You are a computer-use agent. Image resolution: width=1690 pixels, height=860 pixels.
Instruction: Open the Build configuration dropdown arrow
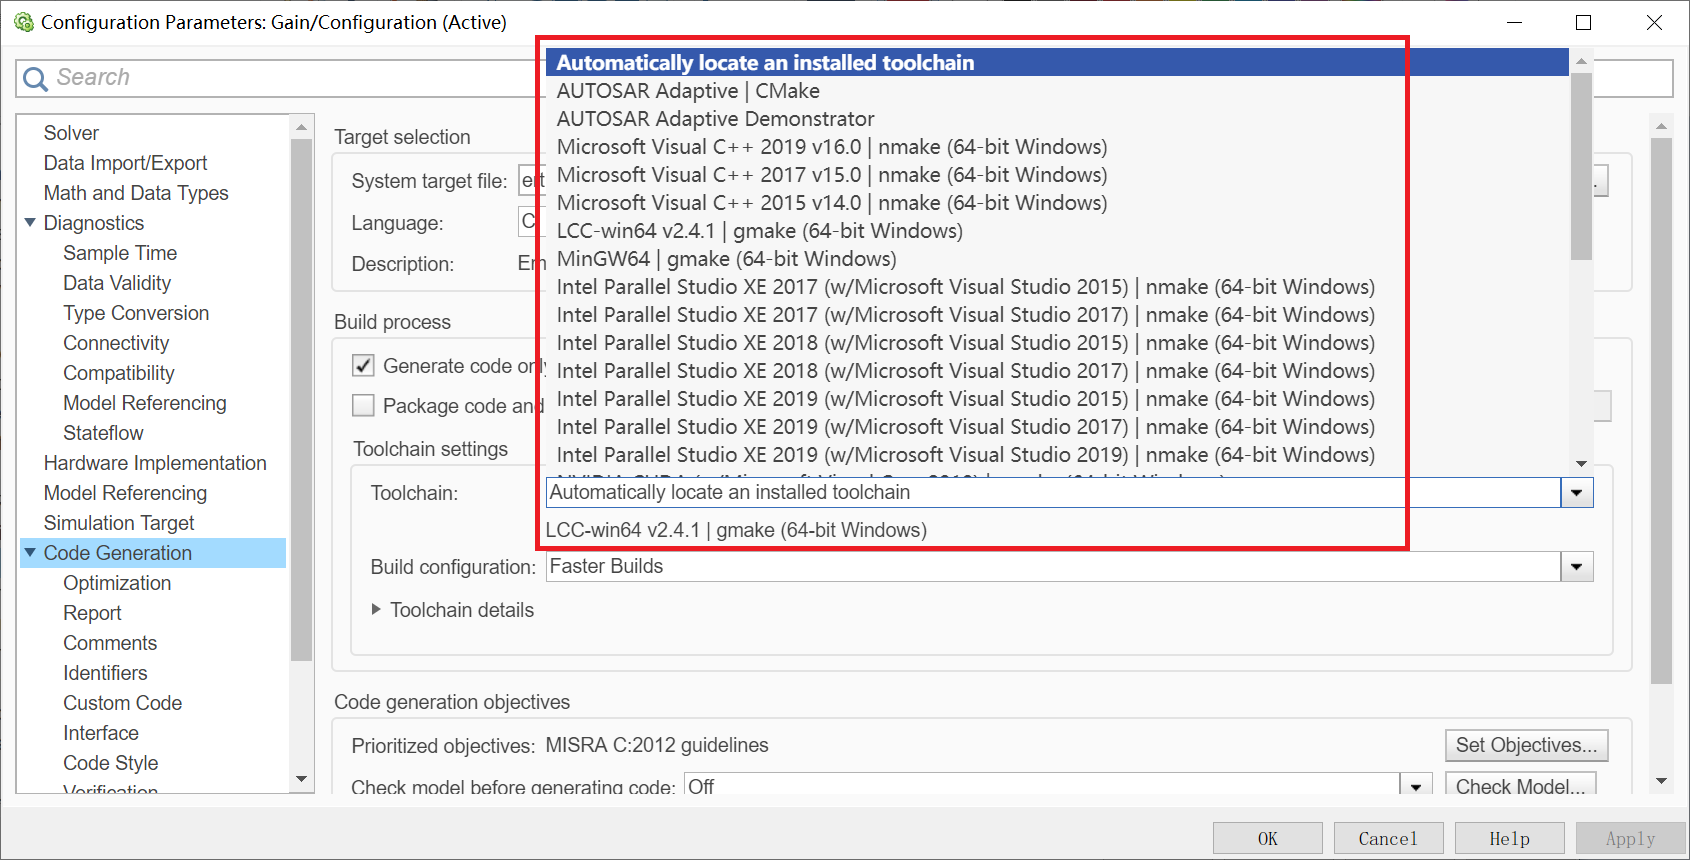1577,567
